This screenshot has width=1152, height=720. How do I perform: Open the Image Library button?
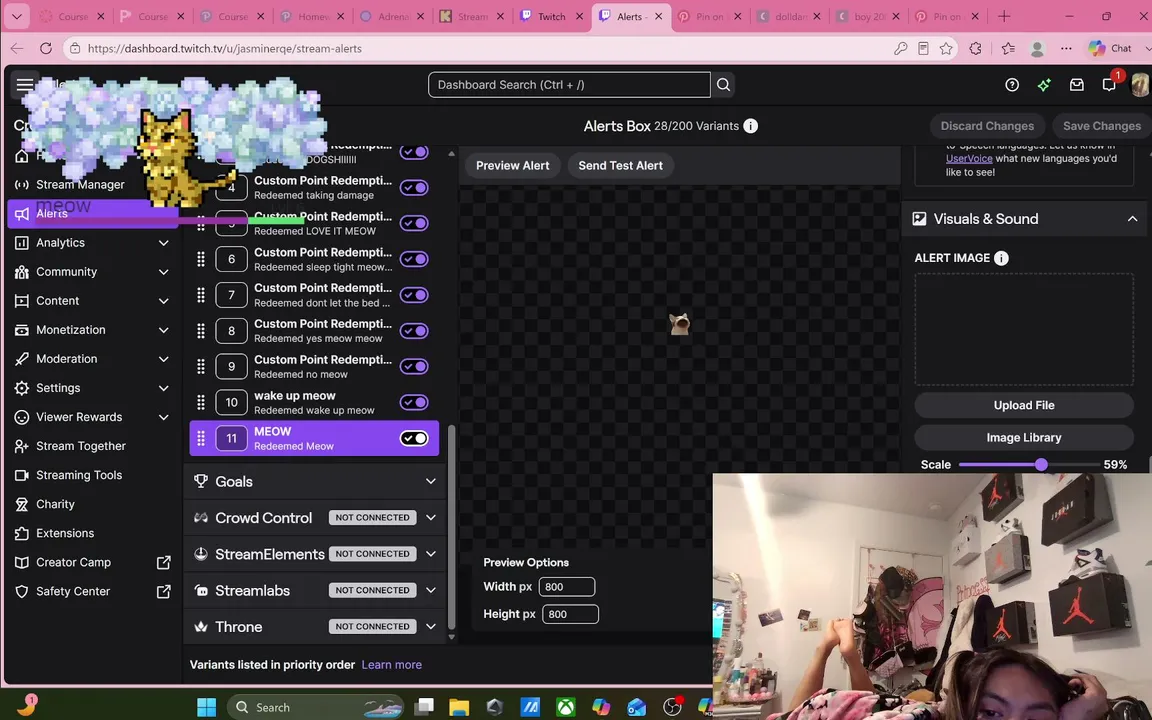coord(1023,438)
